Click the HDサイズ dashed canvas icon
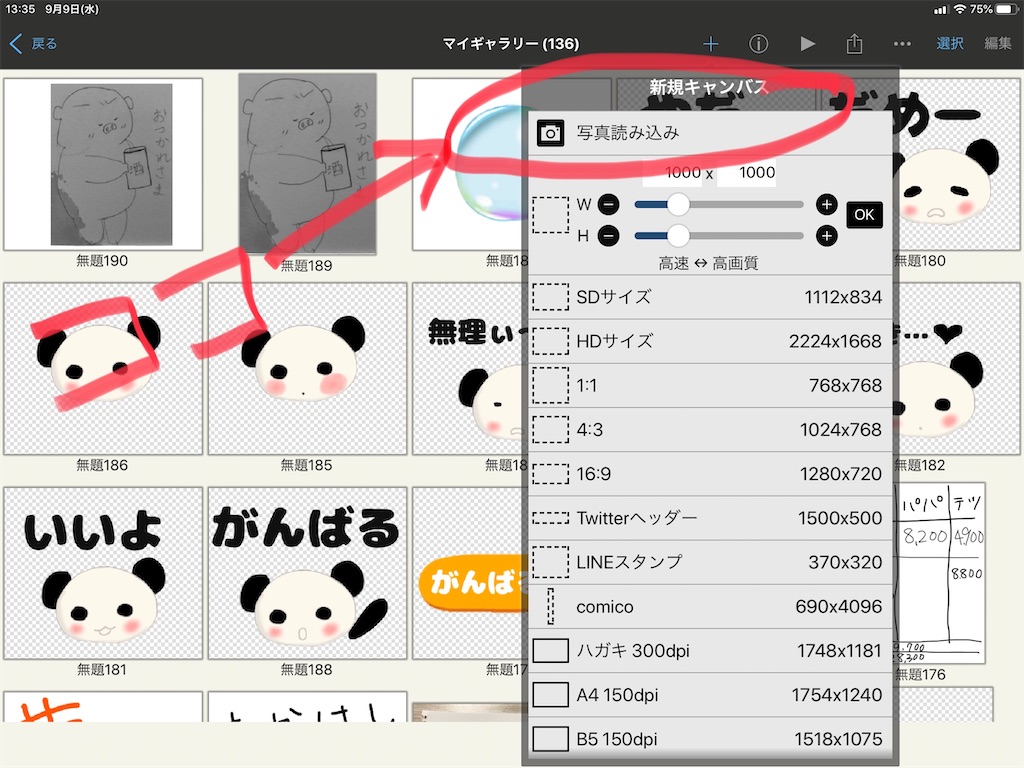1024x768 pixels. [551, 341]
